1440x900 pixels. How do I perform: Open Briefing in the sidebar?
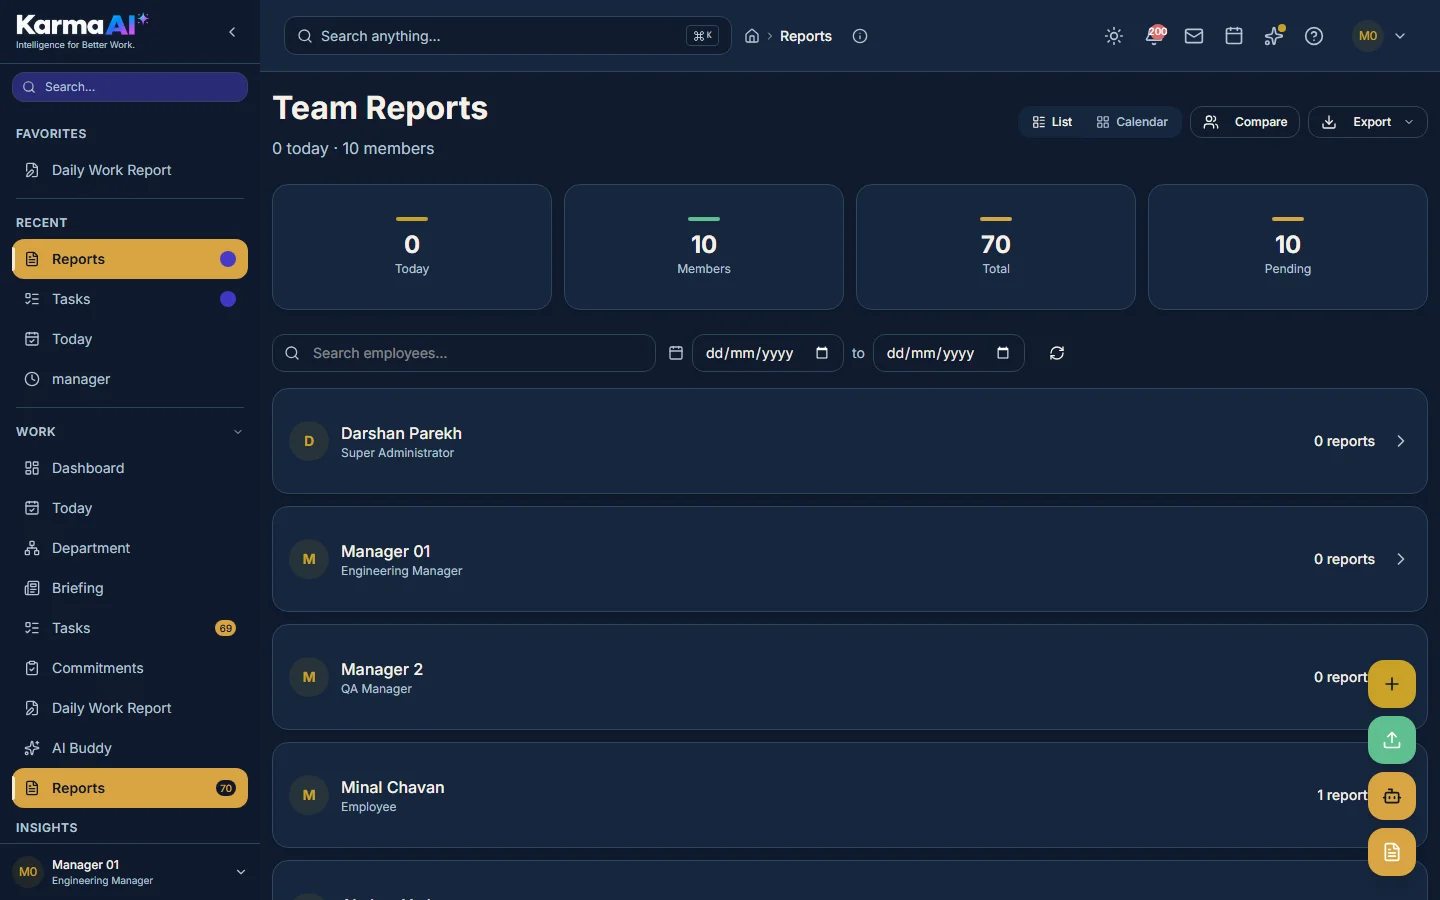(x=130, y=588)
